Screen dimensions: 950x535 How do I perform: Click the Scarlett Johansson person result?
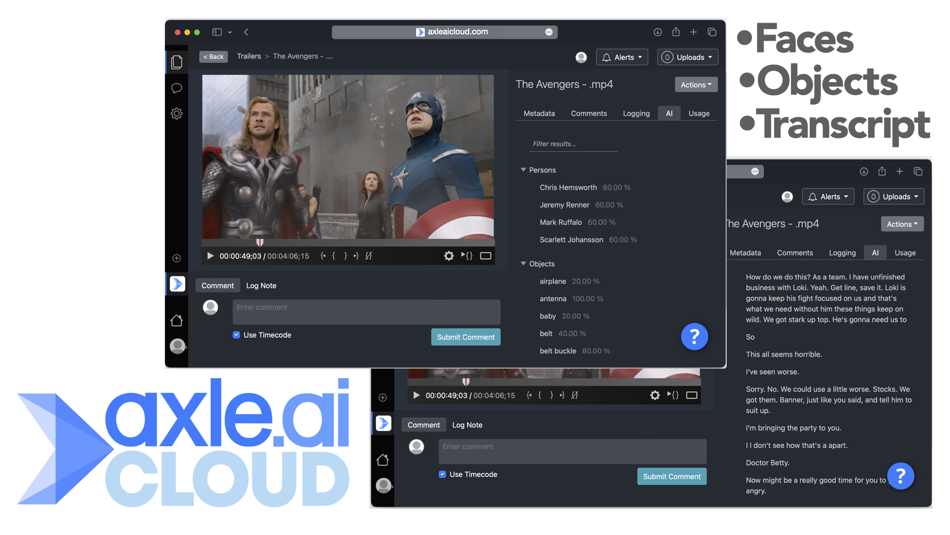click(x=571, y=239)
